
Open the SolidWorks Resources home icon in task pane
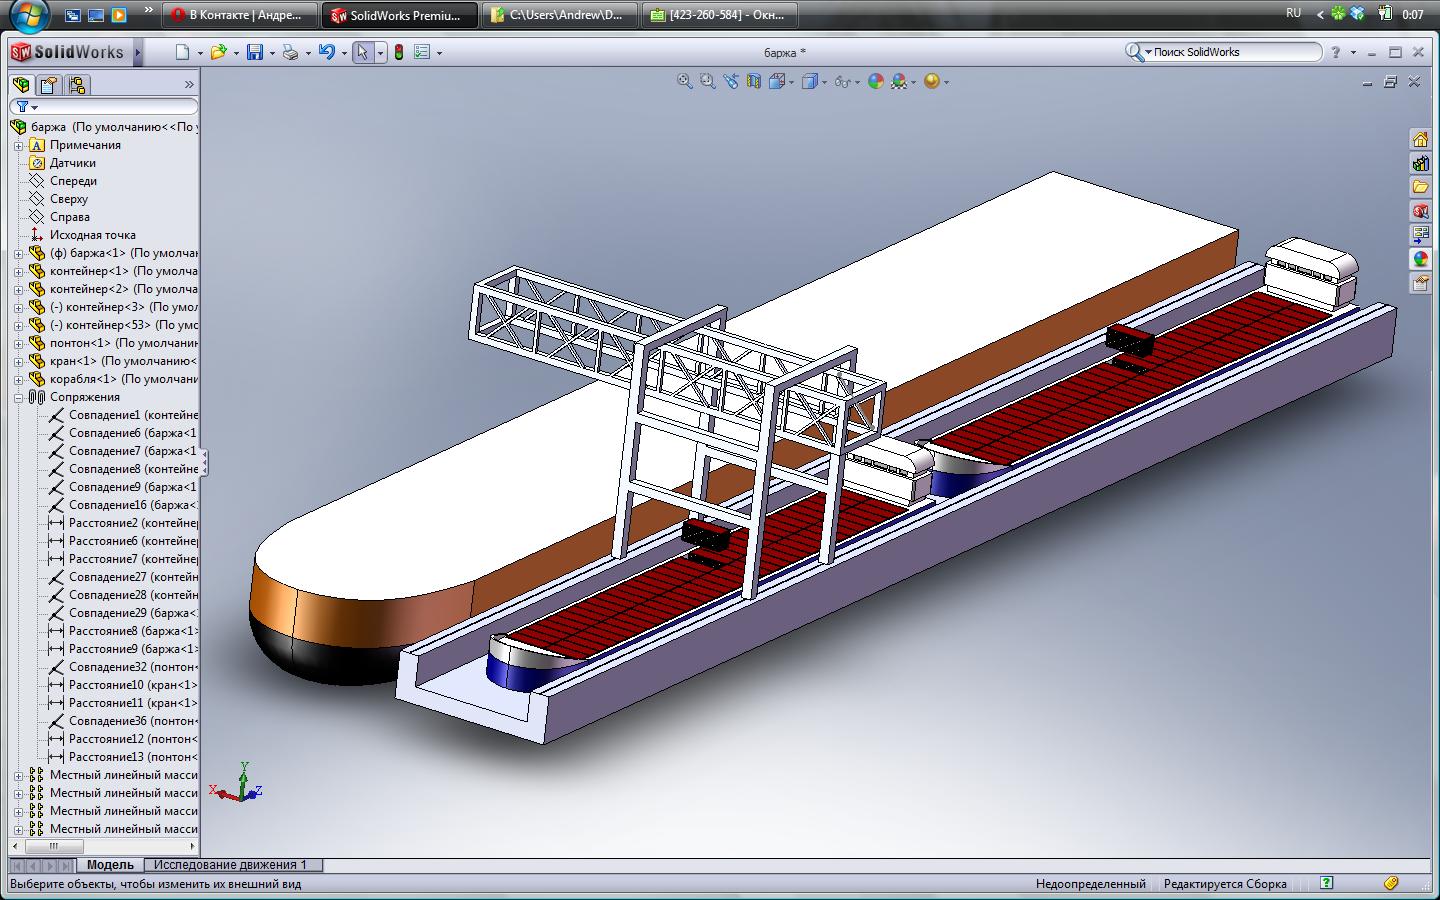point(1420,139)
